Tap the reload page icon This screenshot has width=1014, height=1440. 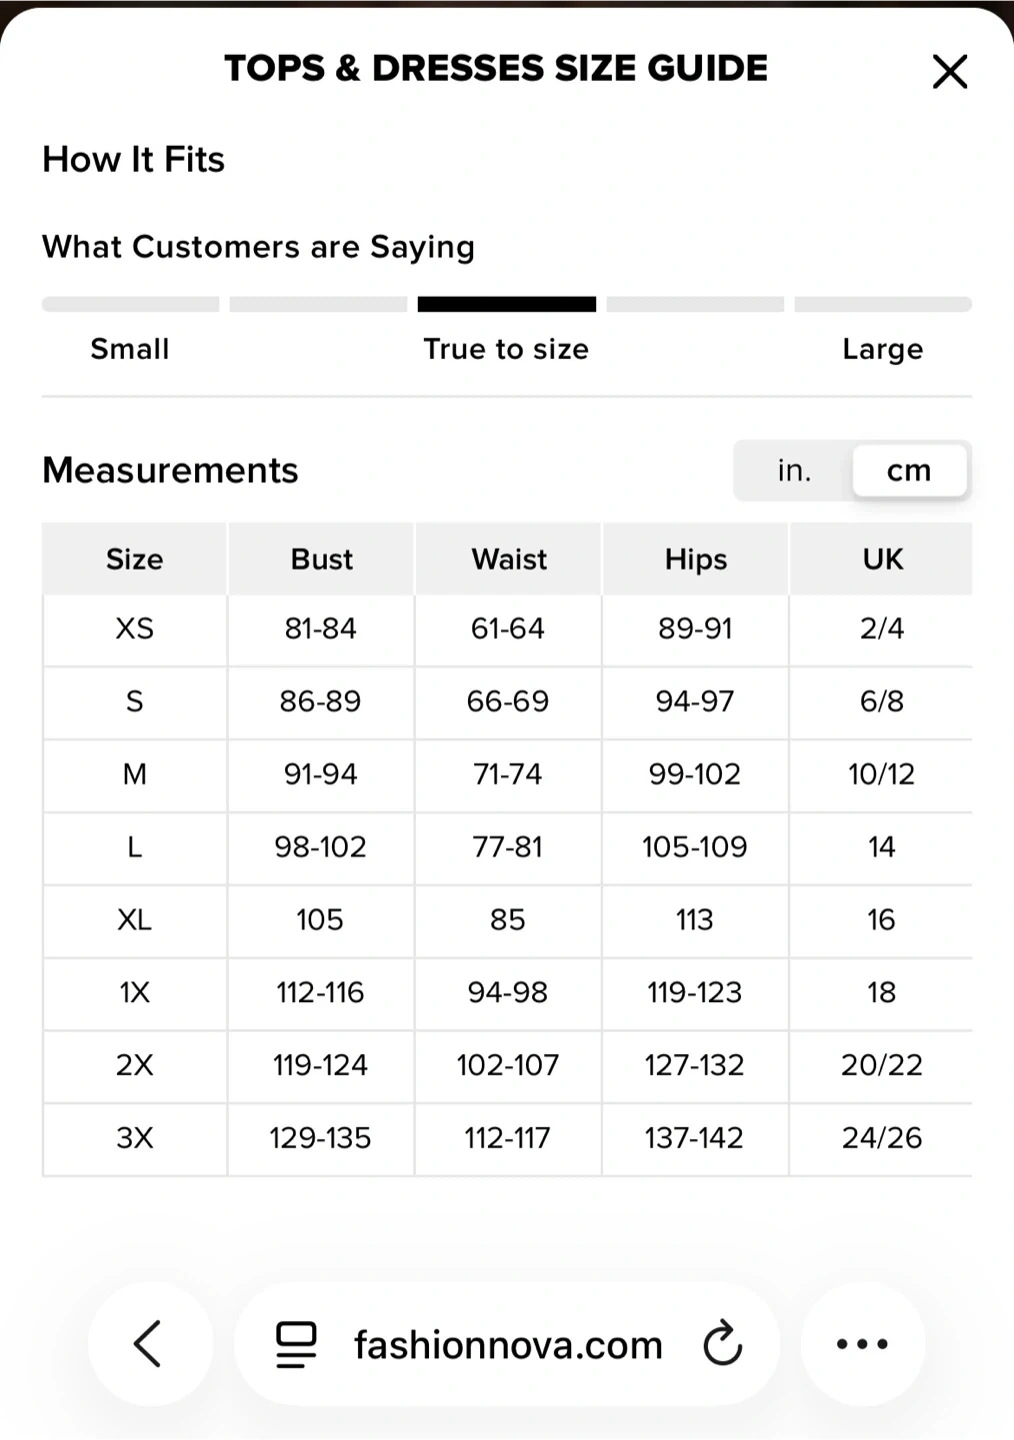pos(722,1343)
